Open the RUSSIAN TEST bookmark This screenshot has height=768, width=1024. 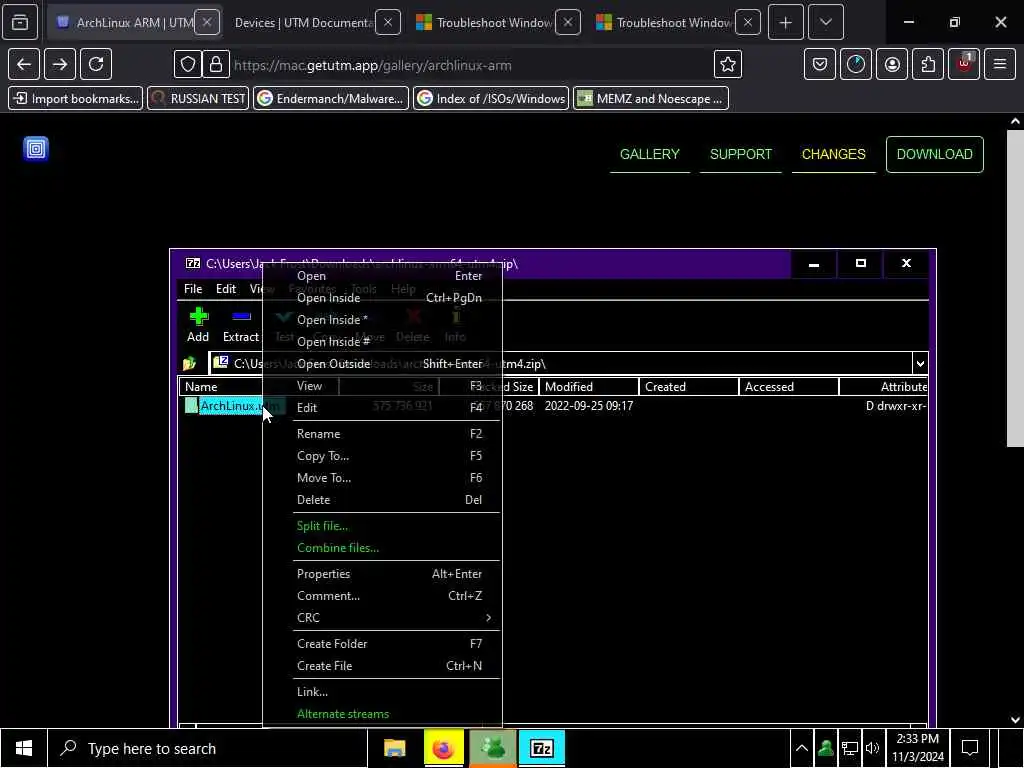point(198,99)
